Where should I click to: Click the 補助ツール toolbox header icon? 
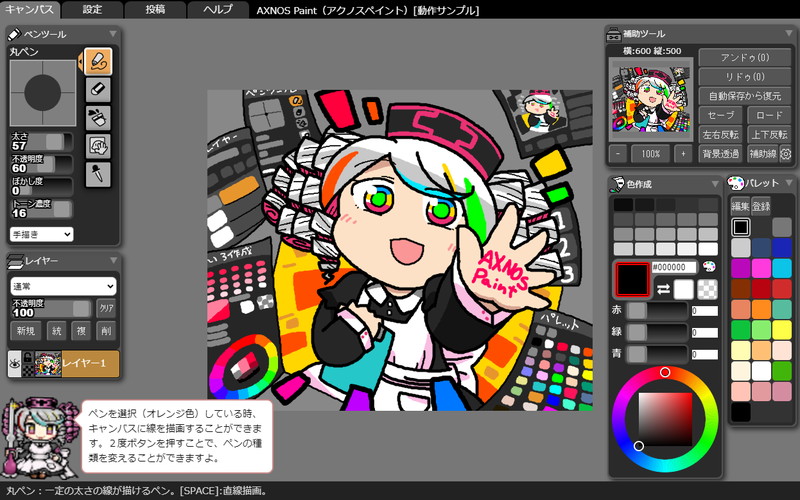(x=614, y=34)
